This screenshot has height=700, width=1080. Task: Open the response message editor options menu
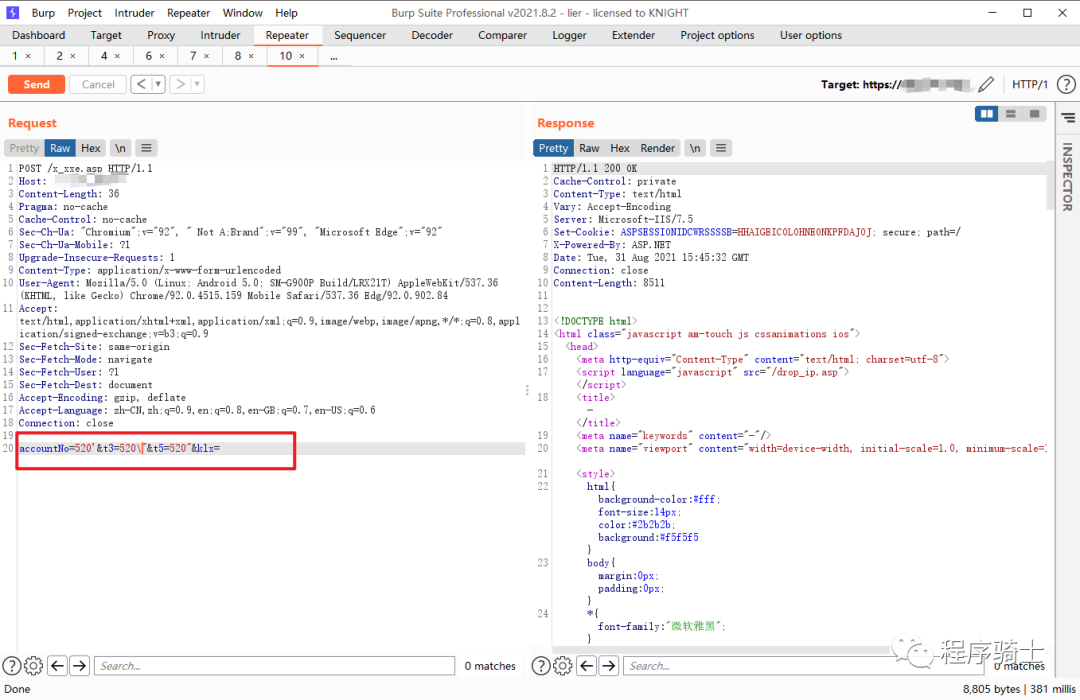point(721,148)
